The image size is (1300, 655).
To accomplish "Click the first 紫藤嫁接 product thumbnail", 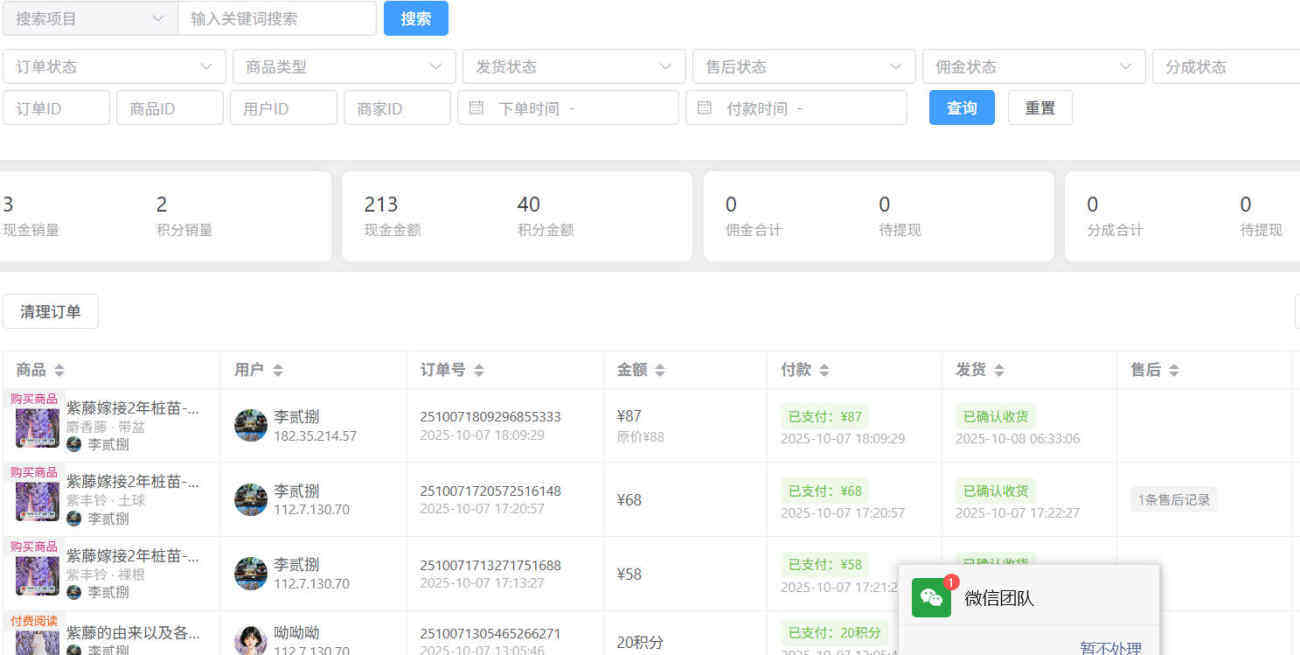I will click(x=37, y=429).
